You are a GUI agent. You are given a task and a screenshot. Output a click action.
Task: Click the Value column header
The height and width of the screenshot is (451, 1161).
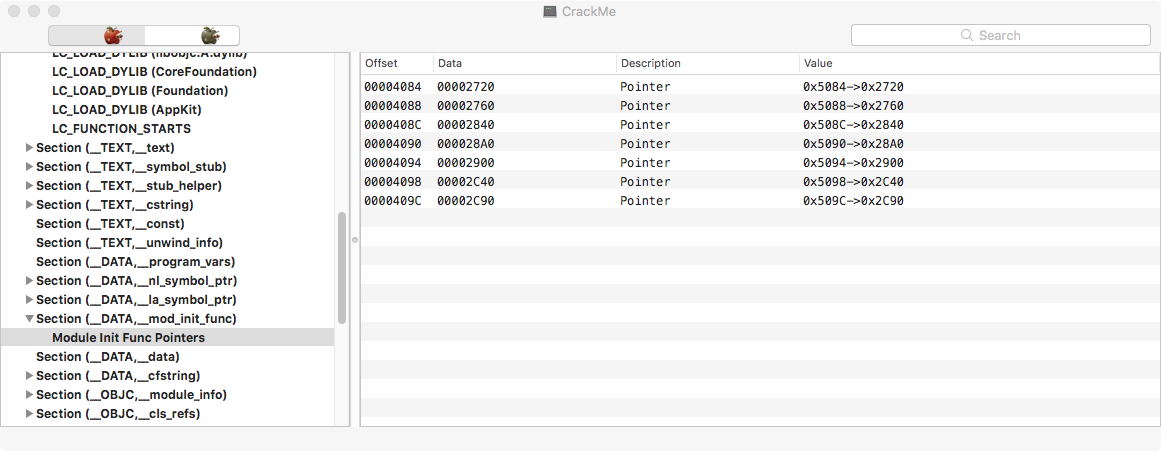pyautogui.click(x=975, y=63)
